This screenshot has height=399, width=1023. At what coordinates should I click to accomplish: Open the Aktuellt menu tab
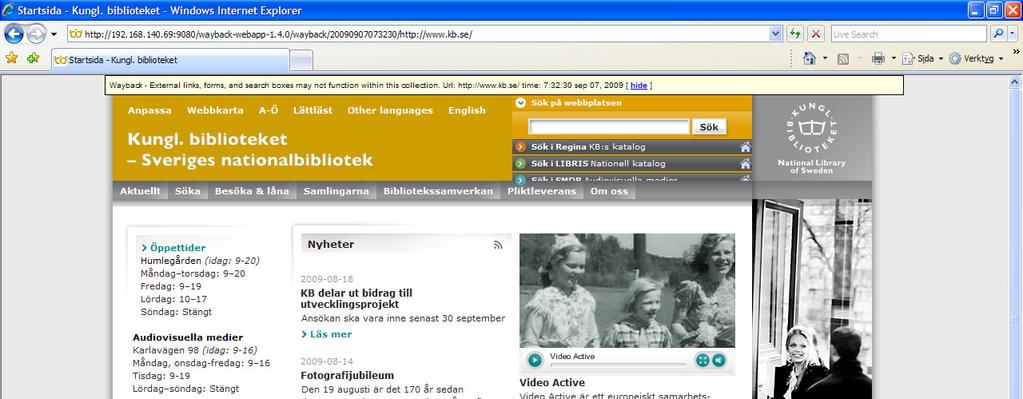click(140, 191)
